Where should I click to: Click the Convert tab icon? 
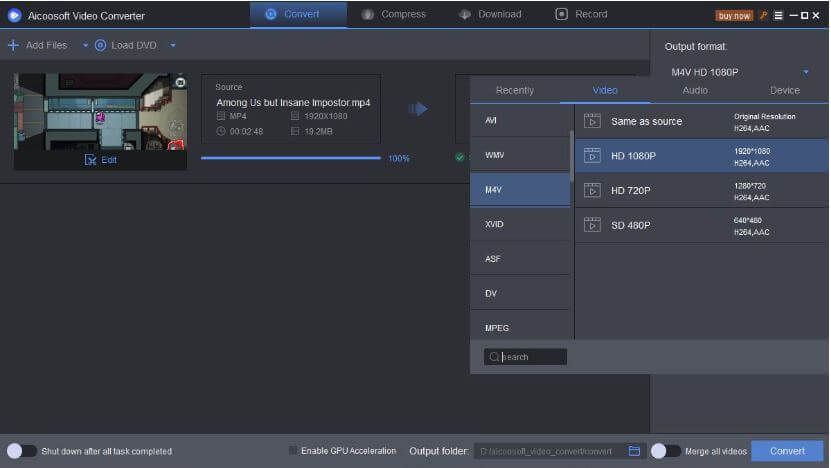tap(271, 14)
